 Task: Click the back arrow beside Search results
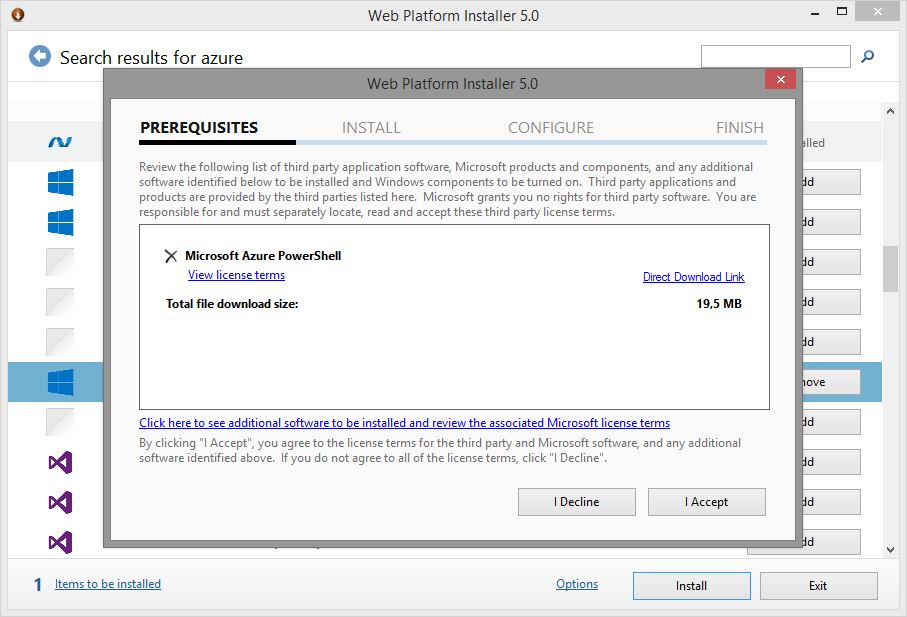click(x=40, y=57)
